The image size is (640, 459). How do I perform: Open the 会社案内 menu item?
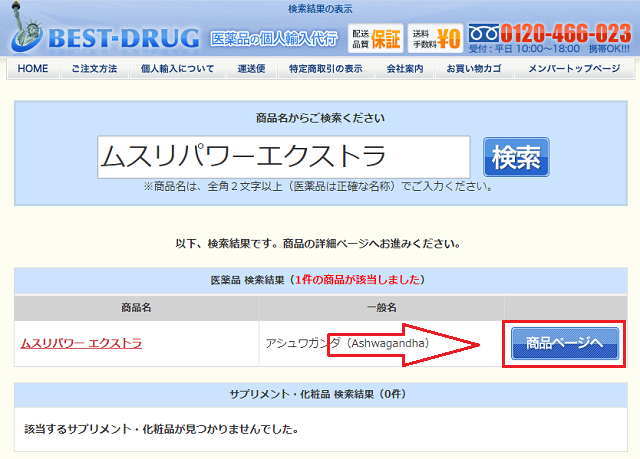(x=405, y=69)
